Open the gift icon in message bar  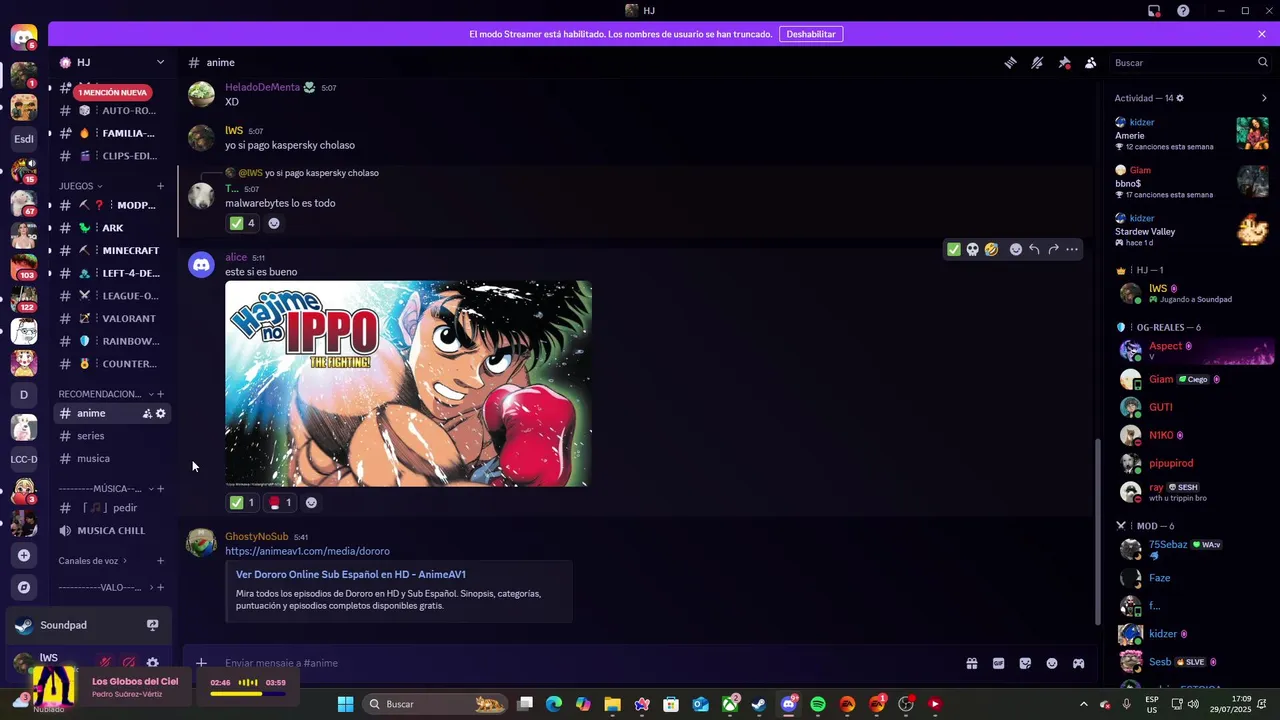tap(971, 663)
